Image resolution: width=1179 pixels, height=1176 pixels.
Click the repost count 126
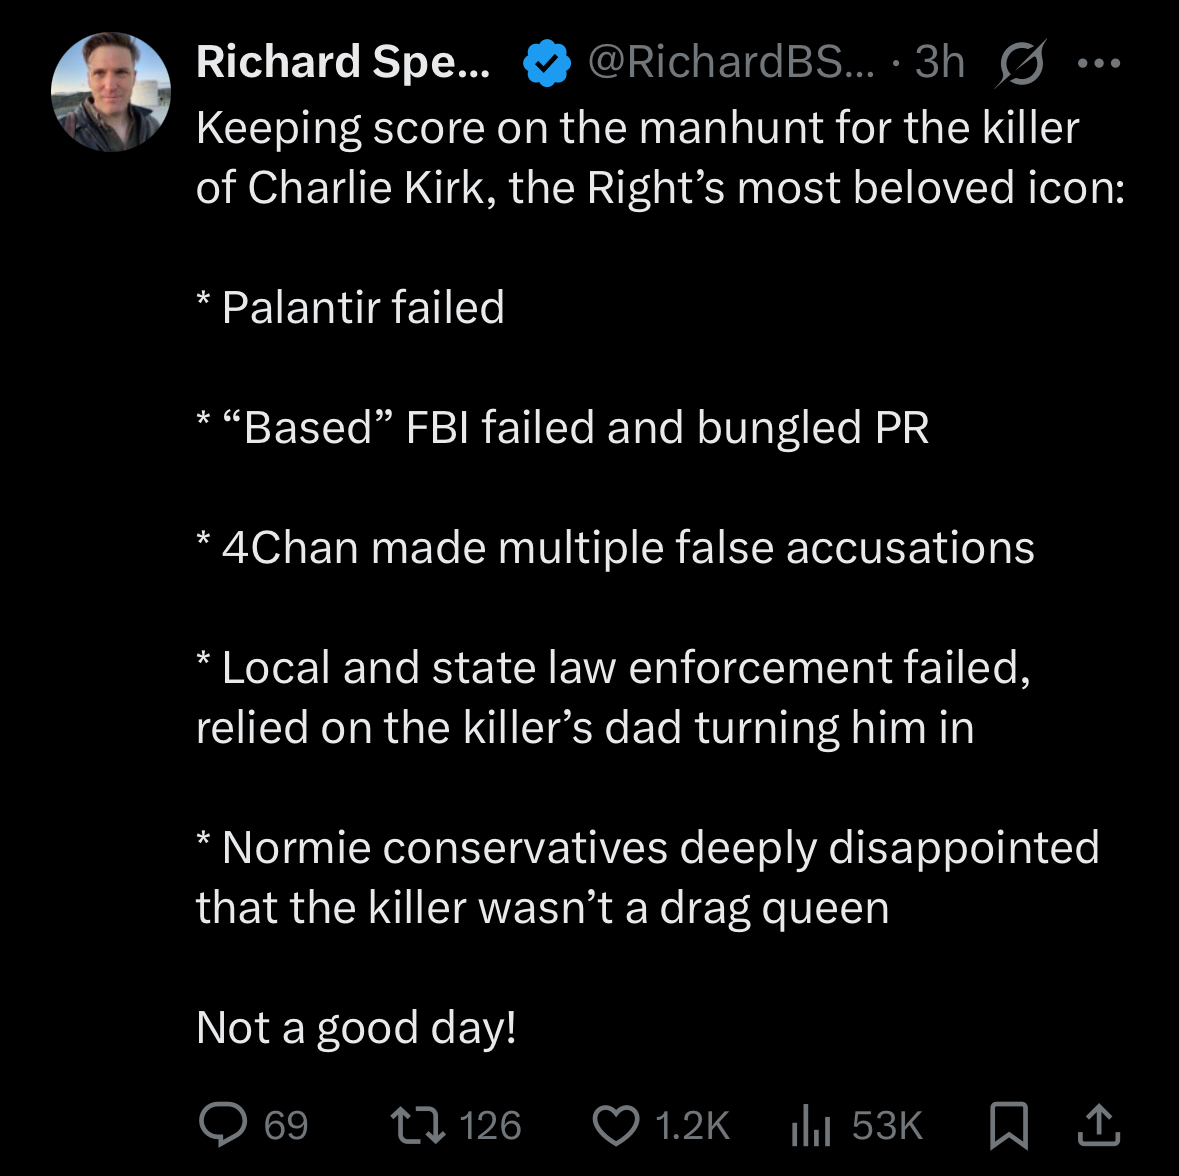[490, 1125]
